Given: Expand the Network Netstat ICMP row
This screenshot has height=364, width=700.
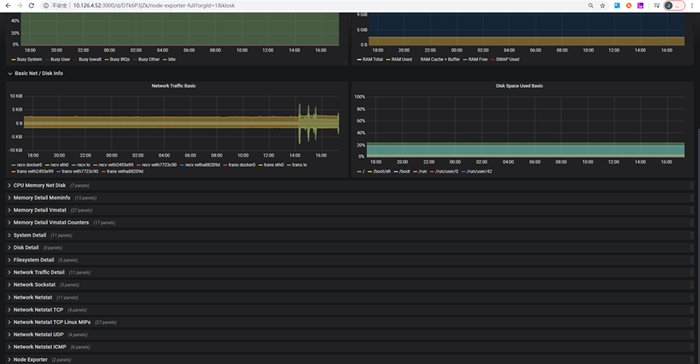Looking at the screenshot, I should [349, 347].
